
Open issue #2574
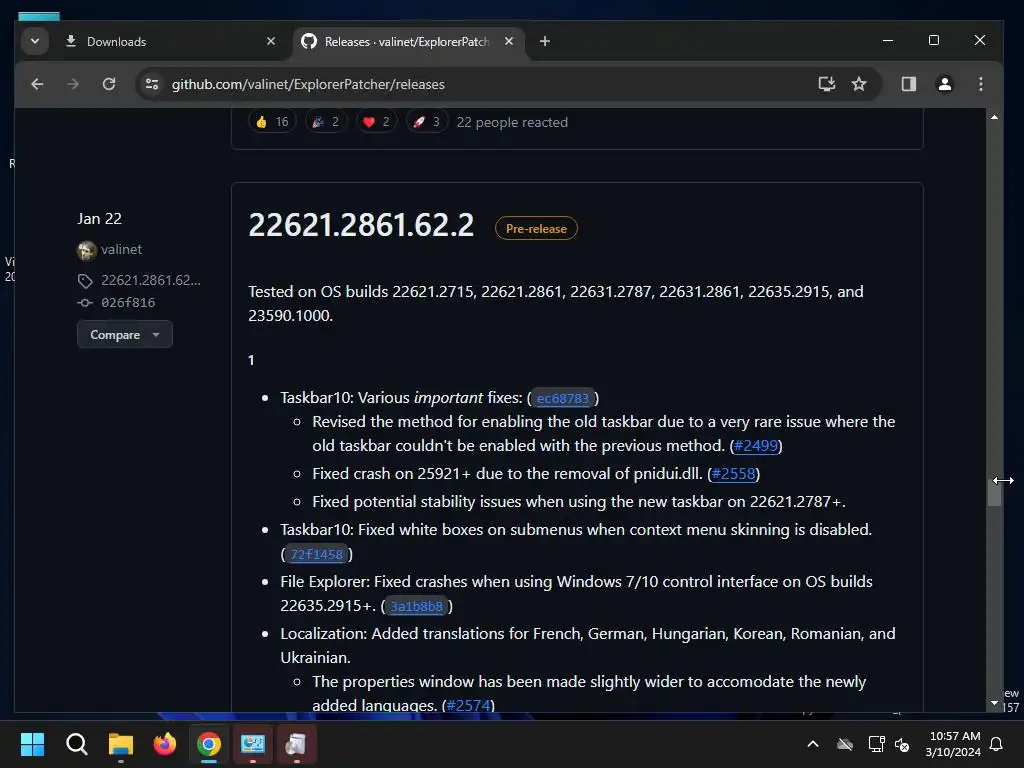point(468,705)
